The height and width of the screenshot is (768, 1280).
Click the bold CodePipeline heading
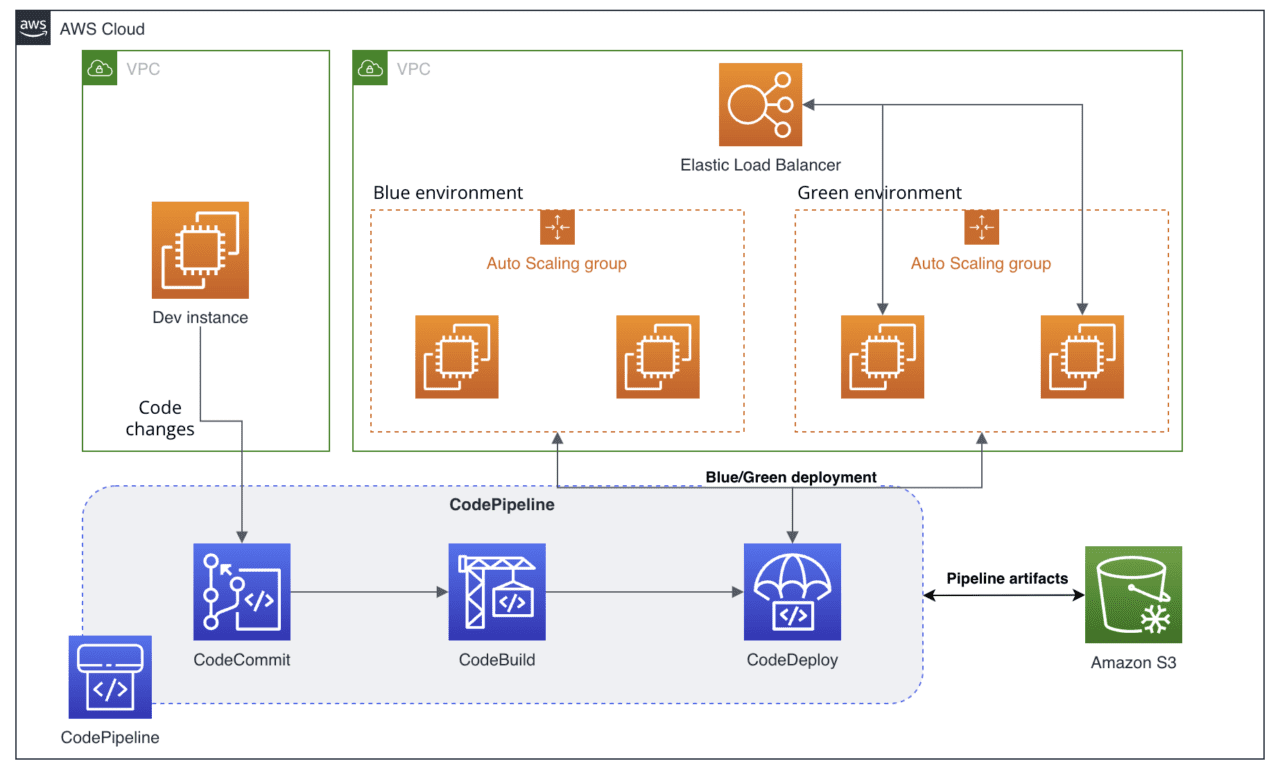[x=502, y=505]
